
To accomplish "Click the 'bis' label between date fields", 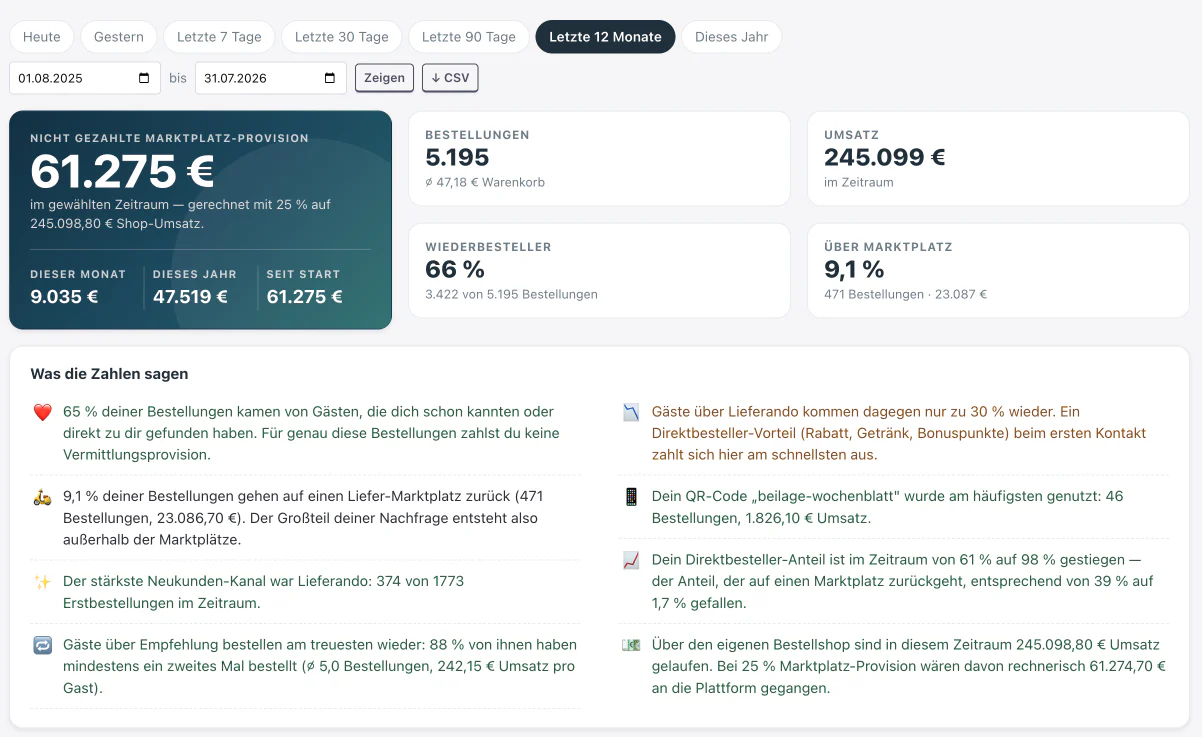I will (x=178, y=78).
